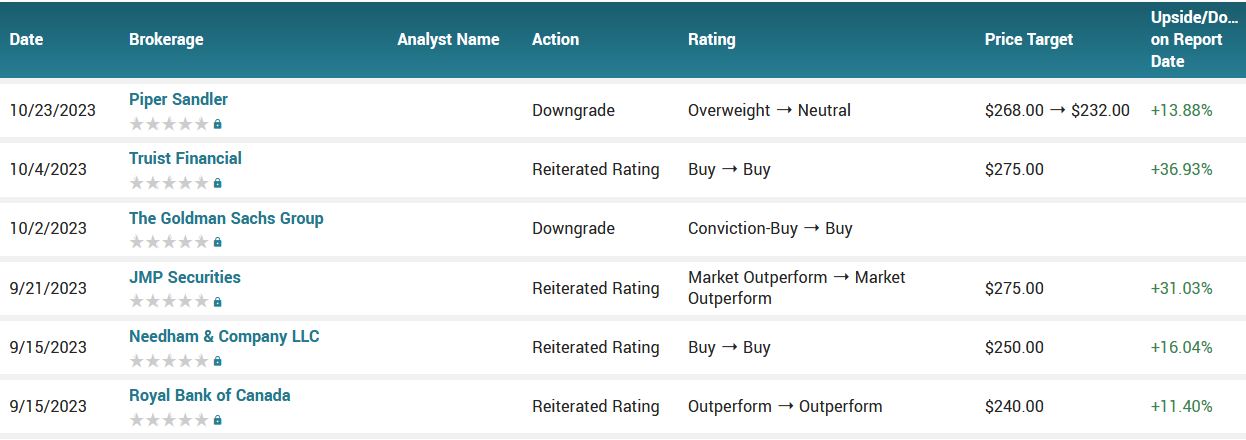Viewport: 1246px width, 440px height.
Task: Sort by the Brokerage column header
Action: (x=166, y=40)
